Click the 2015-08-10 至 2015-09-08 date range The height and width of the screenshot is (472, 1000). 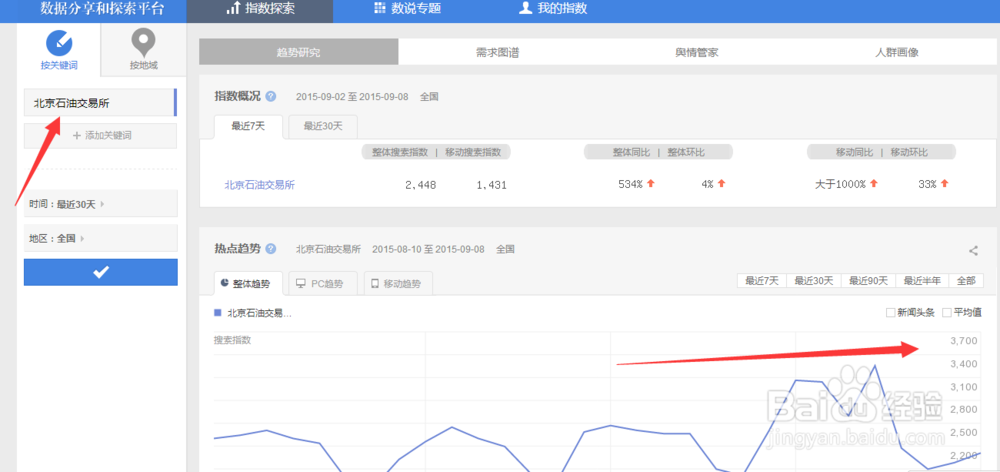(428, 249)
